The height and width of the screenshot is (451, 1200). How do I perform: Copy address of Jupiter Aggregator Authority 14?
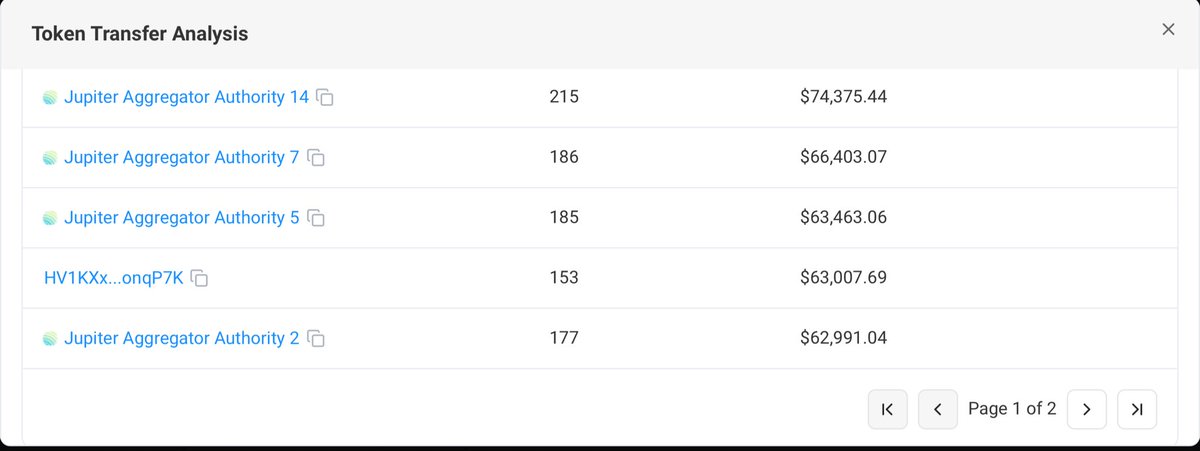(x=325, y=98)
